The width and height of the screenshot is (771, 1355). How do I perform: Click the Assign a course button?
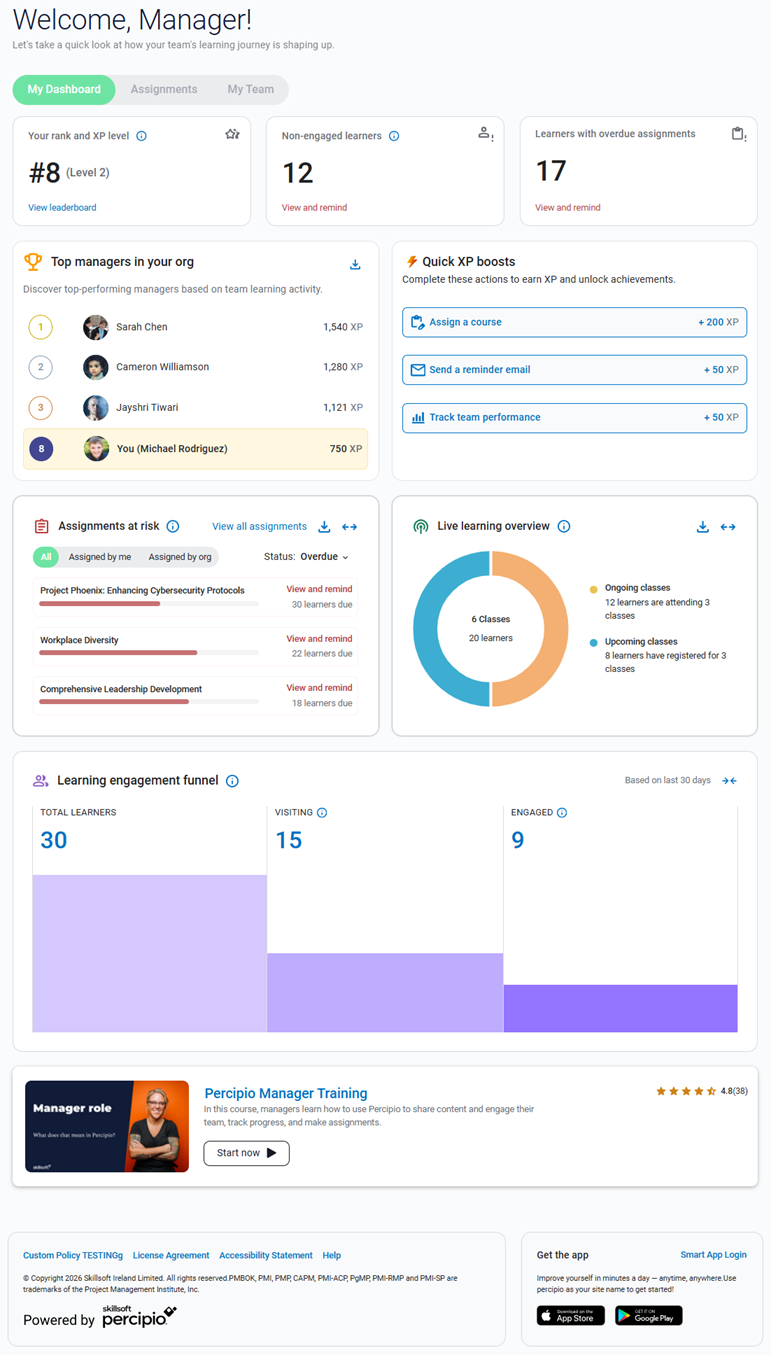[x=574, y=323]
